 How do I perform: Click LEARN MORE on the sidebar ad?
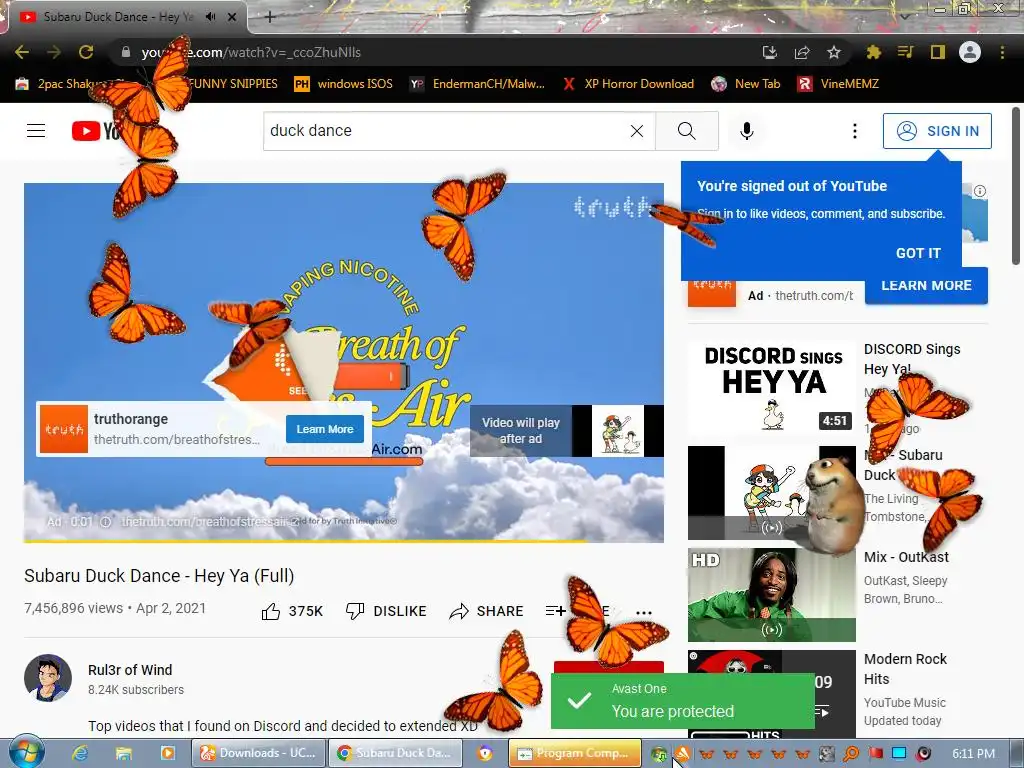[x=926, y=285]
